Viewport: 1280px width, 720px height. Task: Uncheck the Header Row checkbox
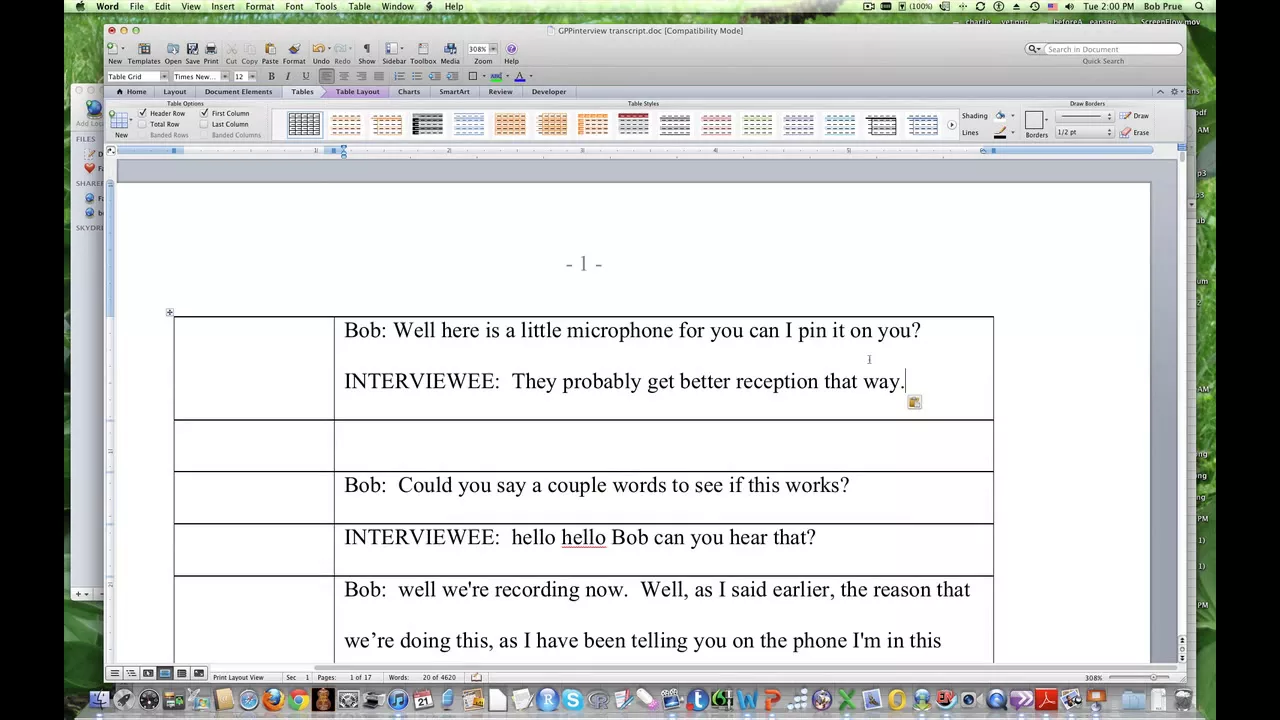click(143, 113)
